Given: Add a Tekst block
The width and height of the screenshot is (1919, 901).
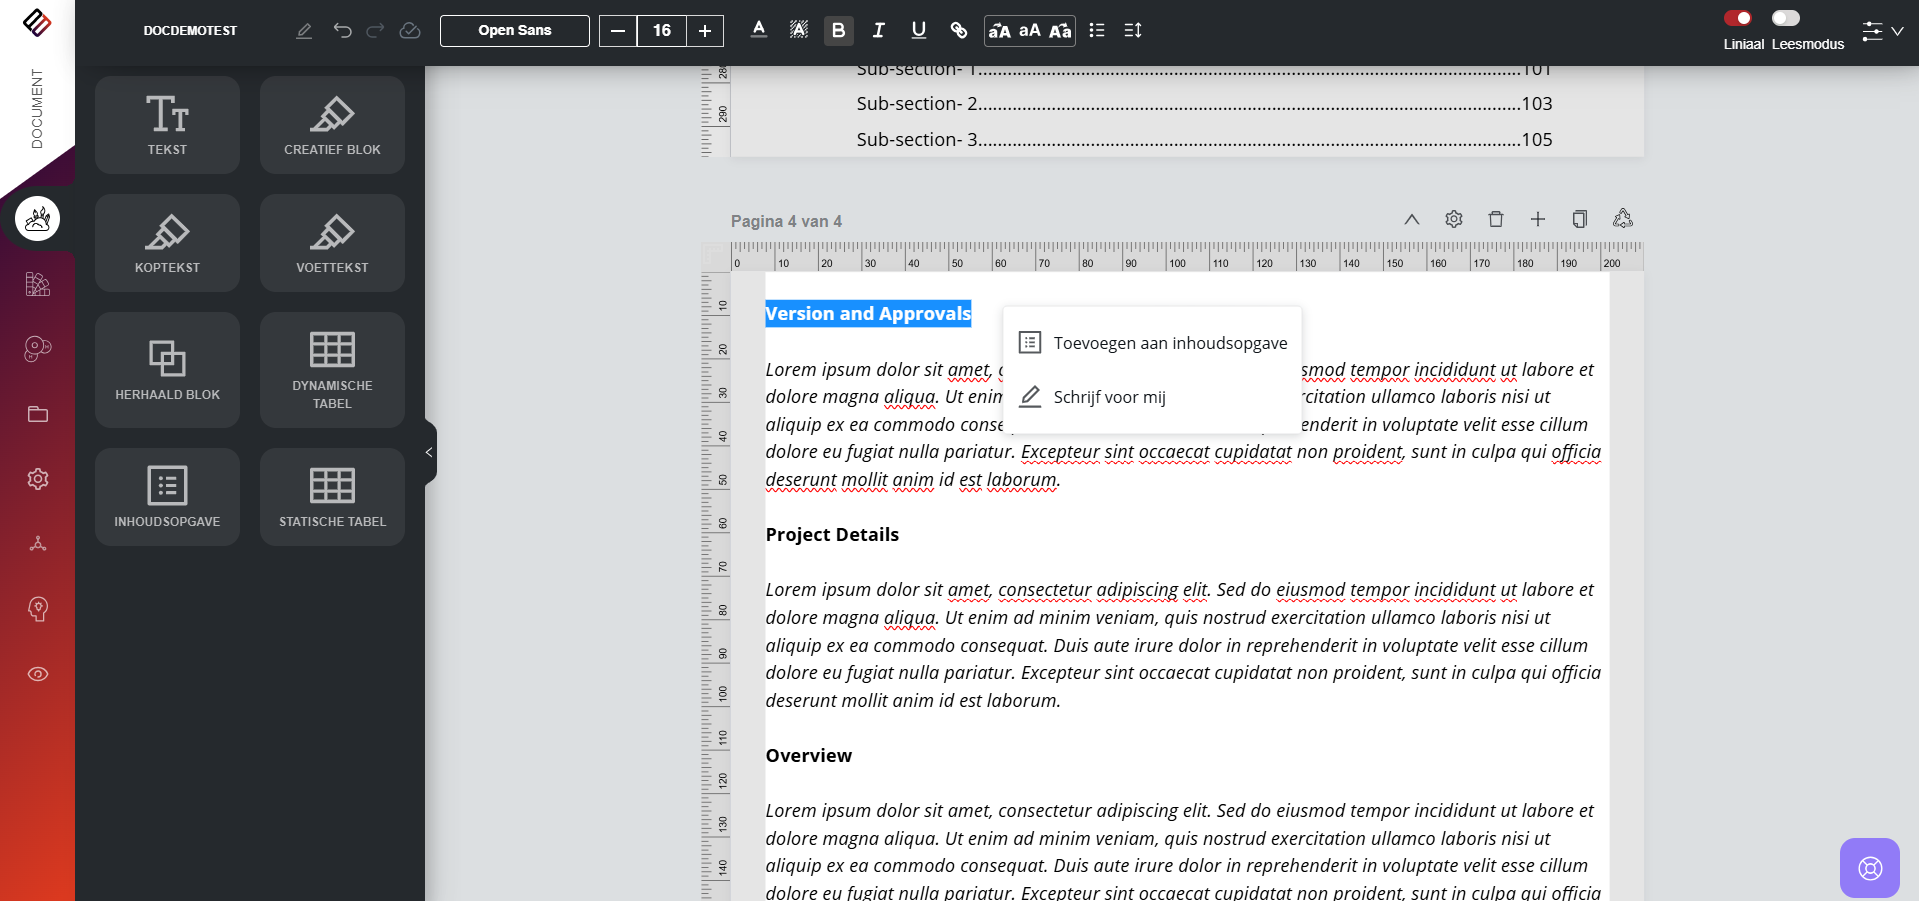Looking at the screenshot, I should point(167,125).
